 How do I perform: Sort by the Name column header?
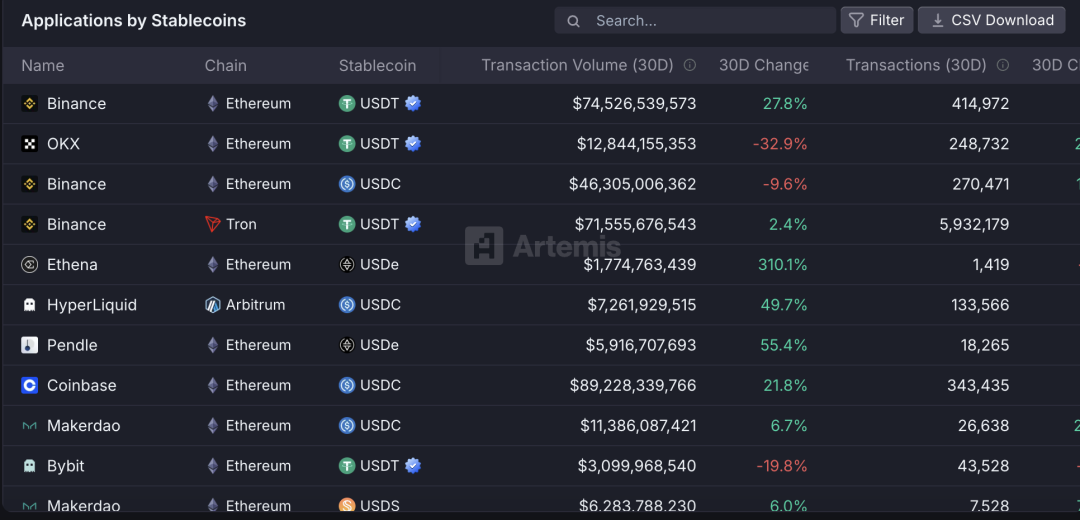pos(43,65)
